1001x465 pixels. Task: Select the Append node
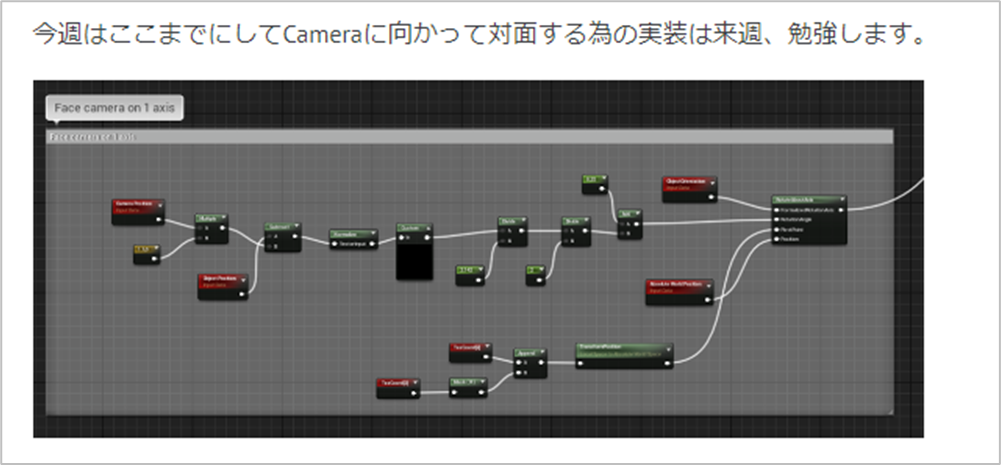(531, 363)
